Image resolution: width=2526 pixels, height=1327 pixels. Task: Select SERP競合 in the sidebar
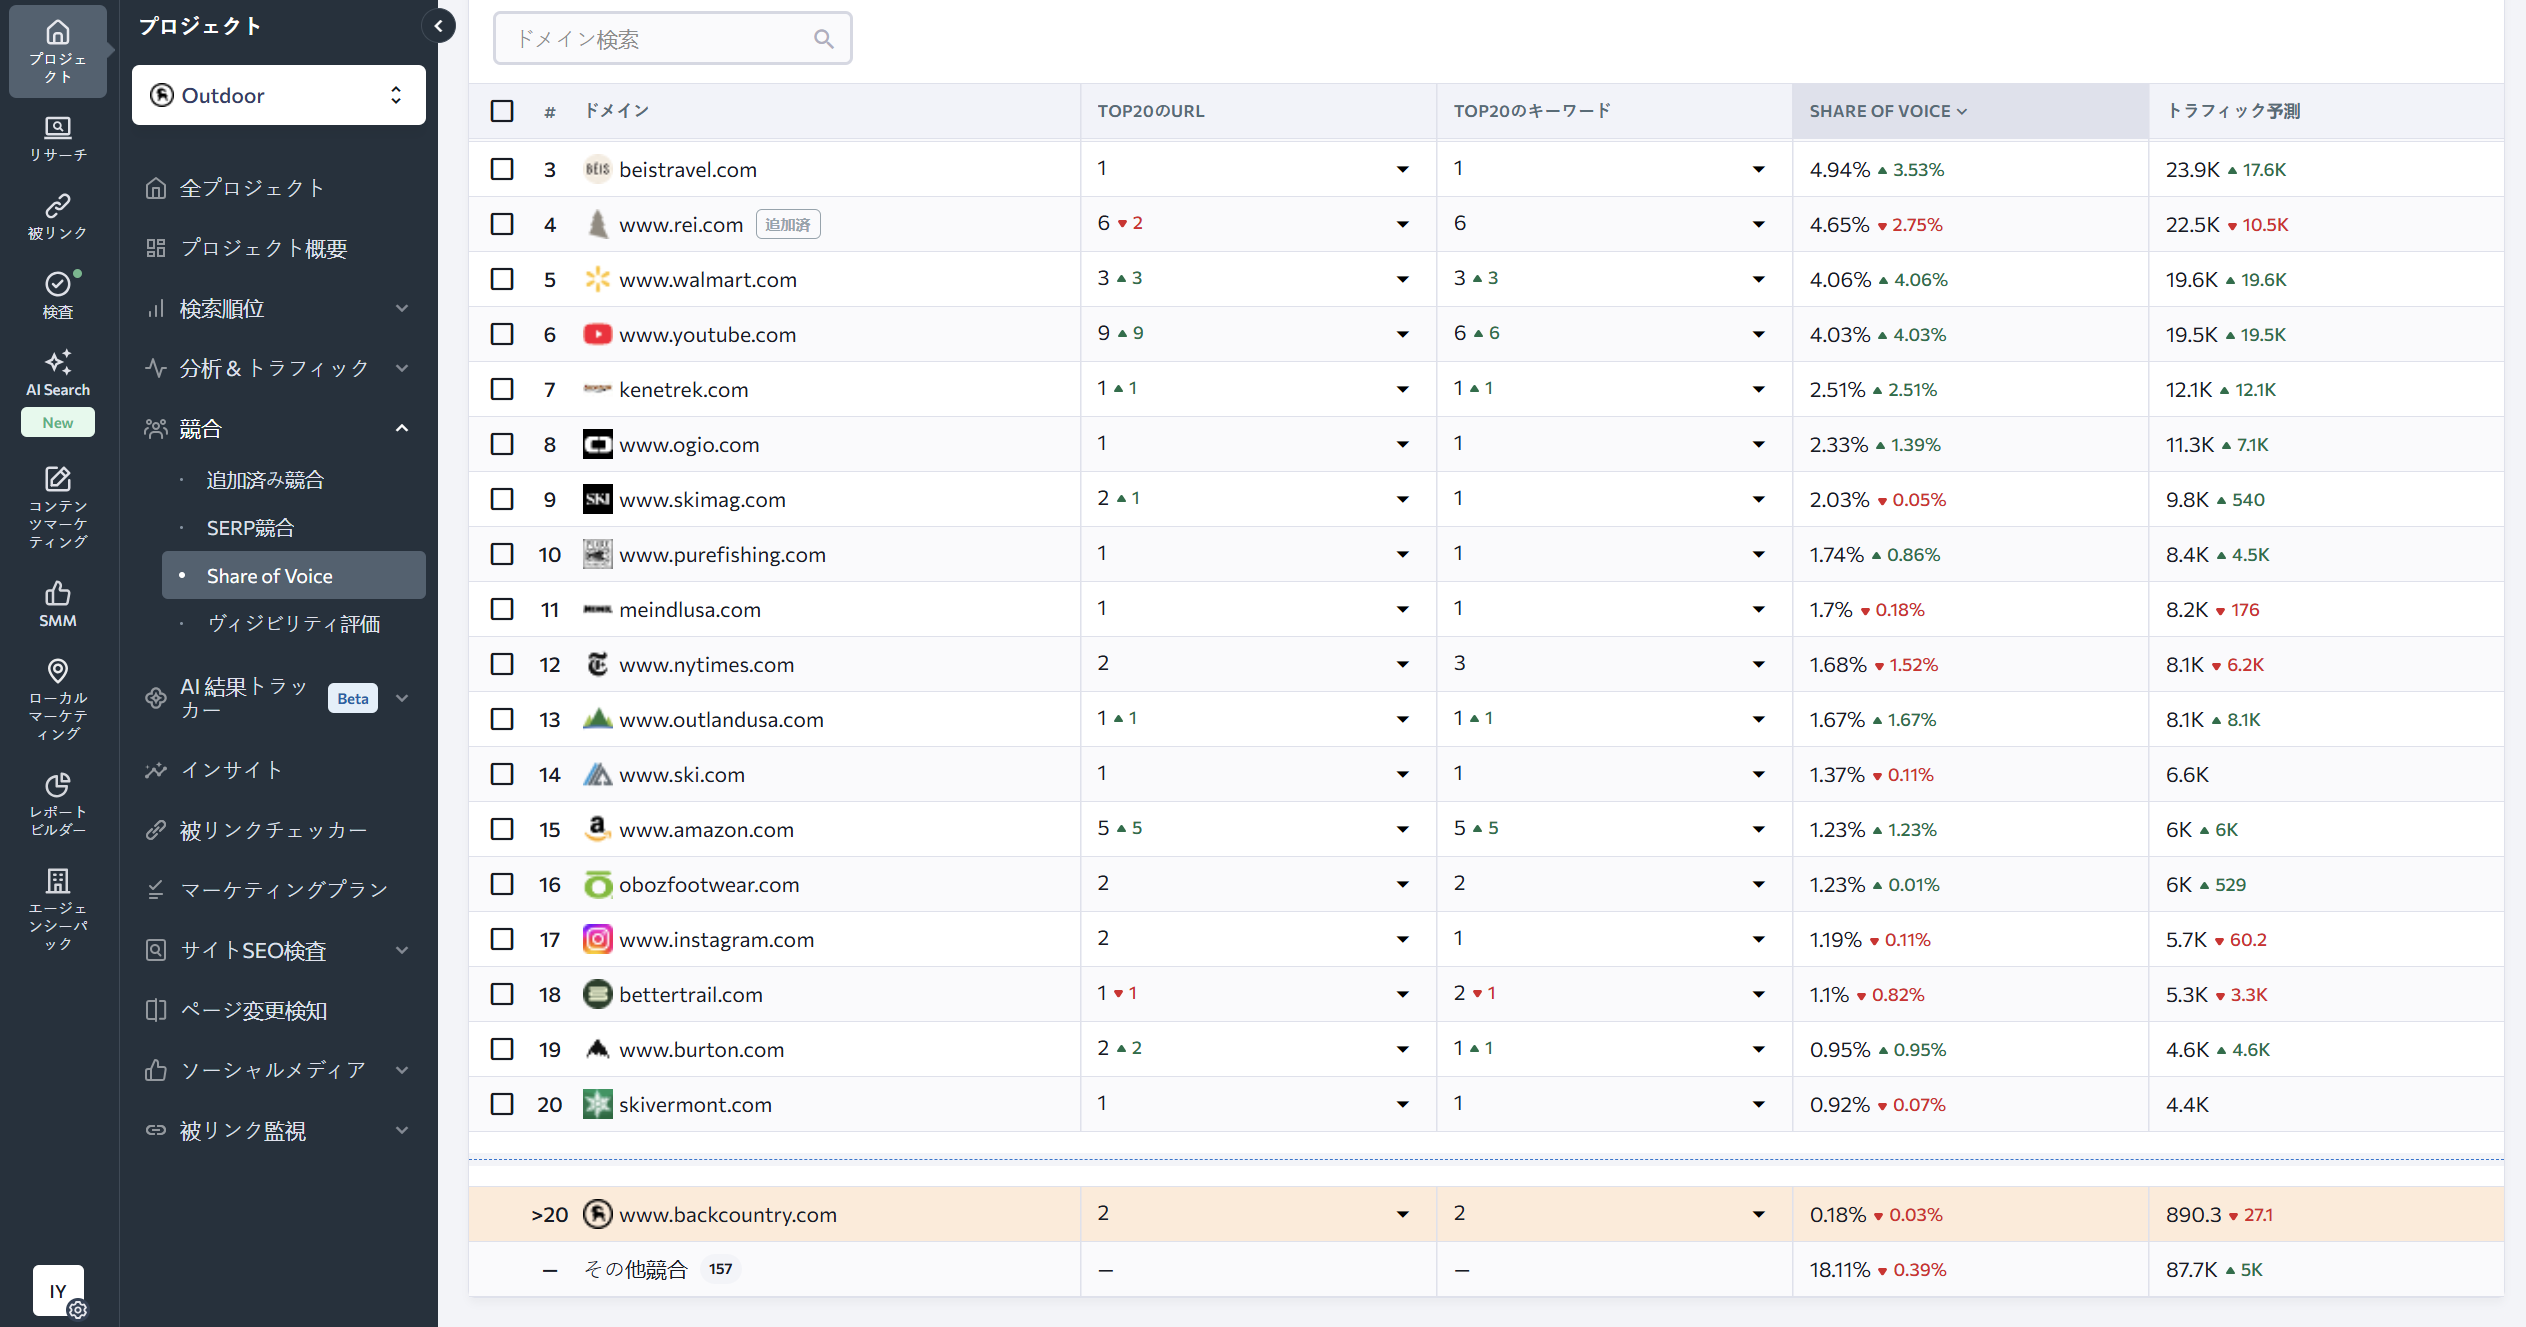click(x=250, y=528)
